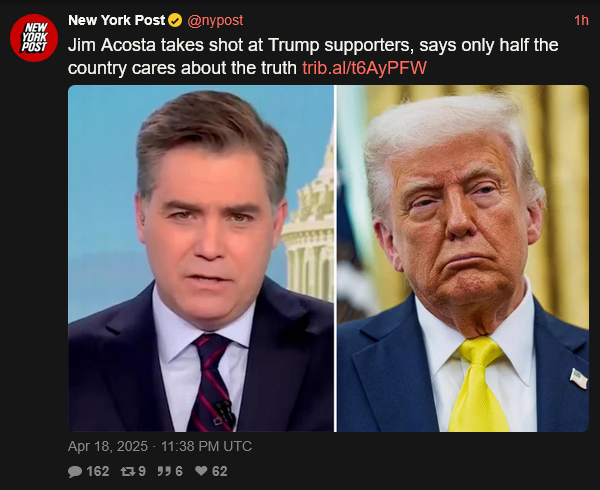Image resolution: width=600 pixels, height=490 pixels.
Task: Click the gold verified checkmark badge
Action: click(x=175, y=20)
